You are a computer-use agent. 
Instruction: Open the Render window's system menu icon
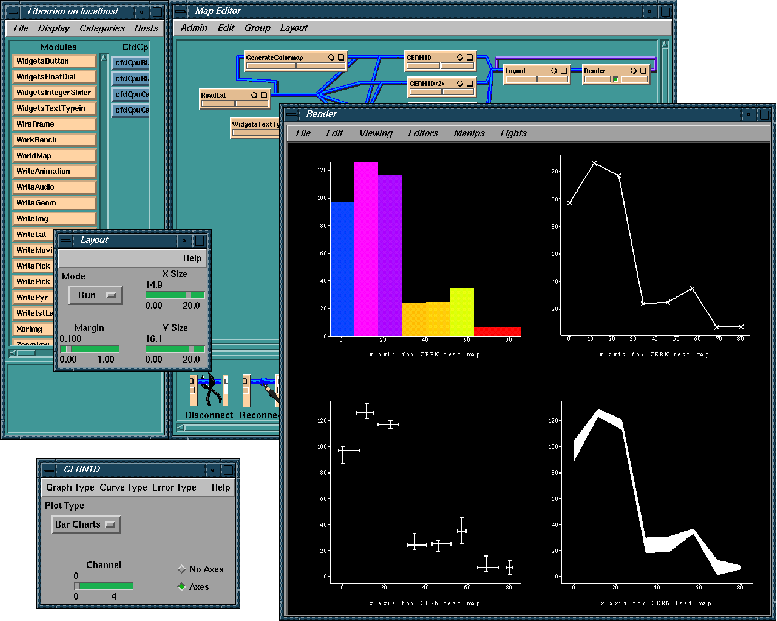tap(293, 114)
